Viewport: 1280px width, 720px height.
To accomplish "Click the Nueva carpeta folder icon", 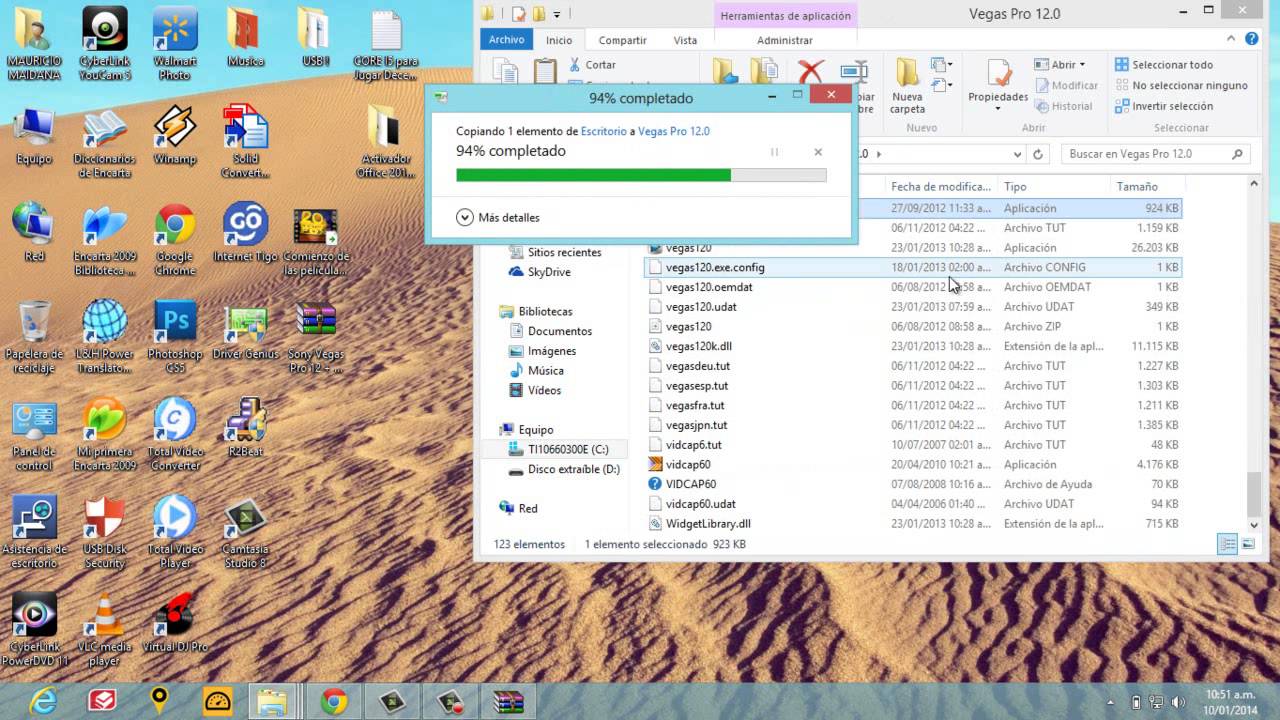I will coord(907,73).
